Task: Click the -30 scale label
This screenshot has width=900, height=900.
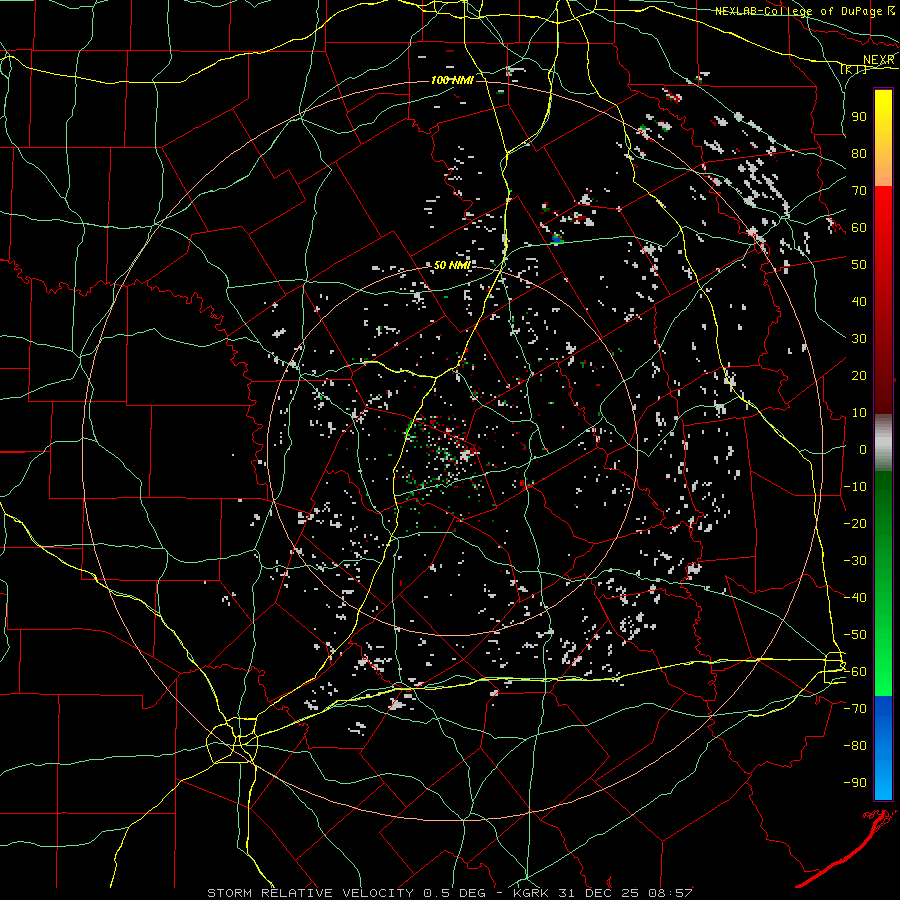Action: pyautogui.click(x=855, y=561)
